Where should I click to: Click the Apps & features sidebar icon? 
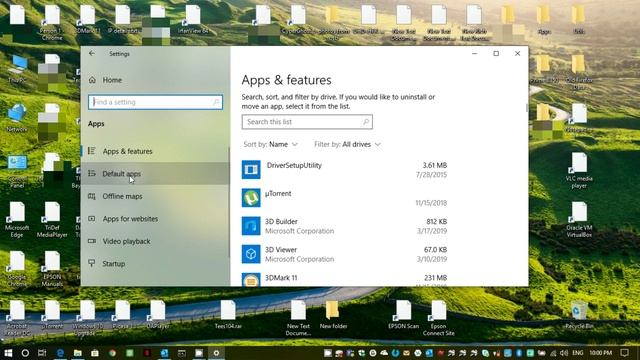[92, 151]
